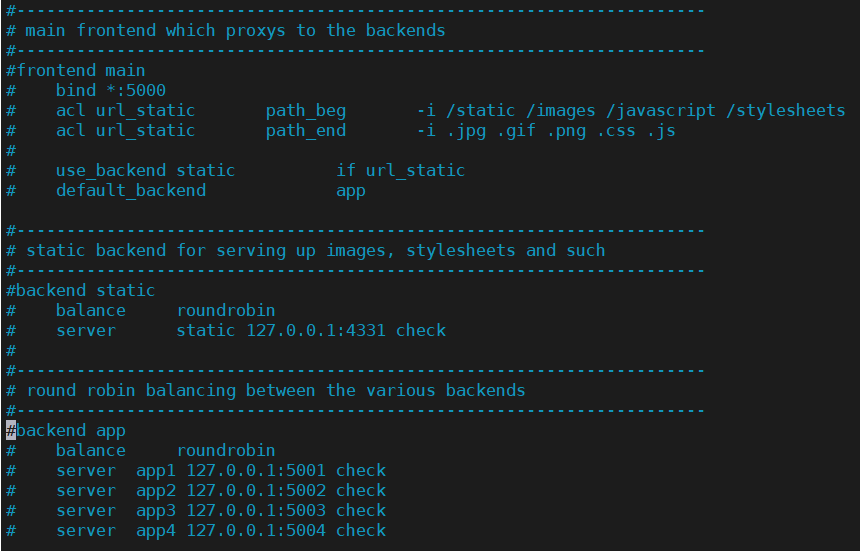Click the 'bind *:5000' text
This screenshot has height=551, width=860.
tap(111, 90)
